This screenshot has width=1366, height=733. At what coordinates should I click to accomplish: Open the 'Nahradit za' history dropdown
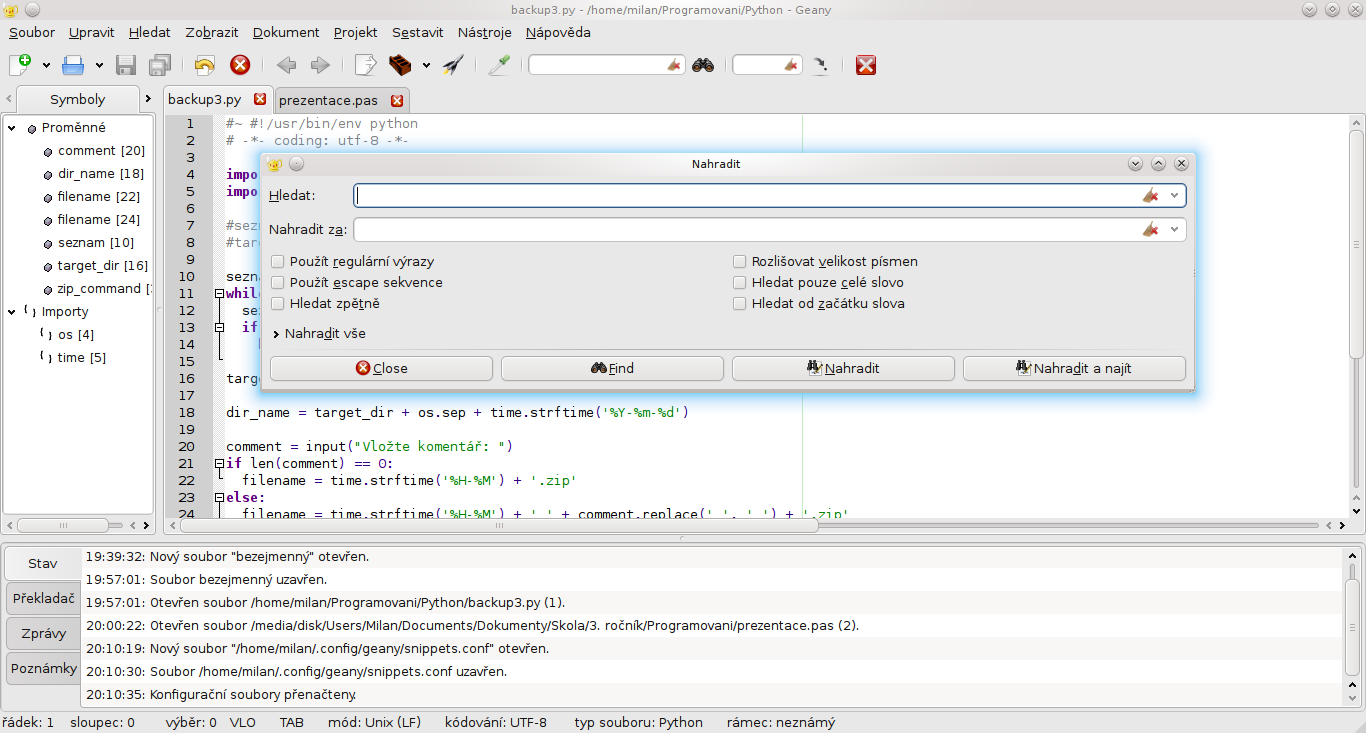(1175, 230)
